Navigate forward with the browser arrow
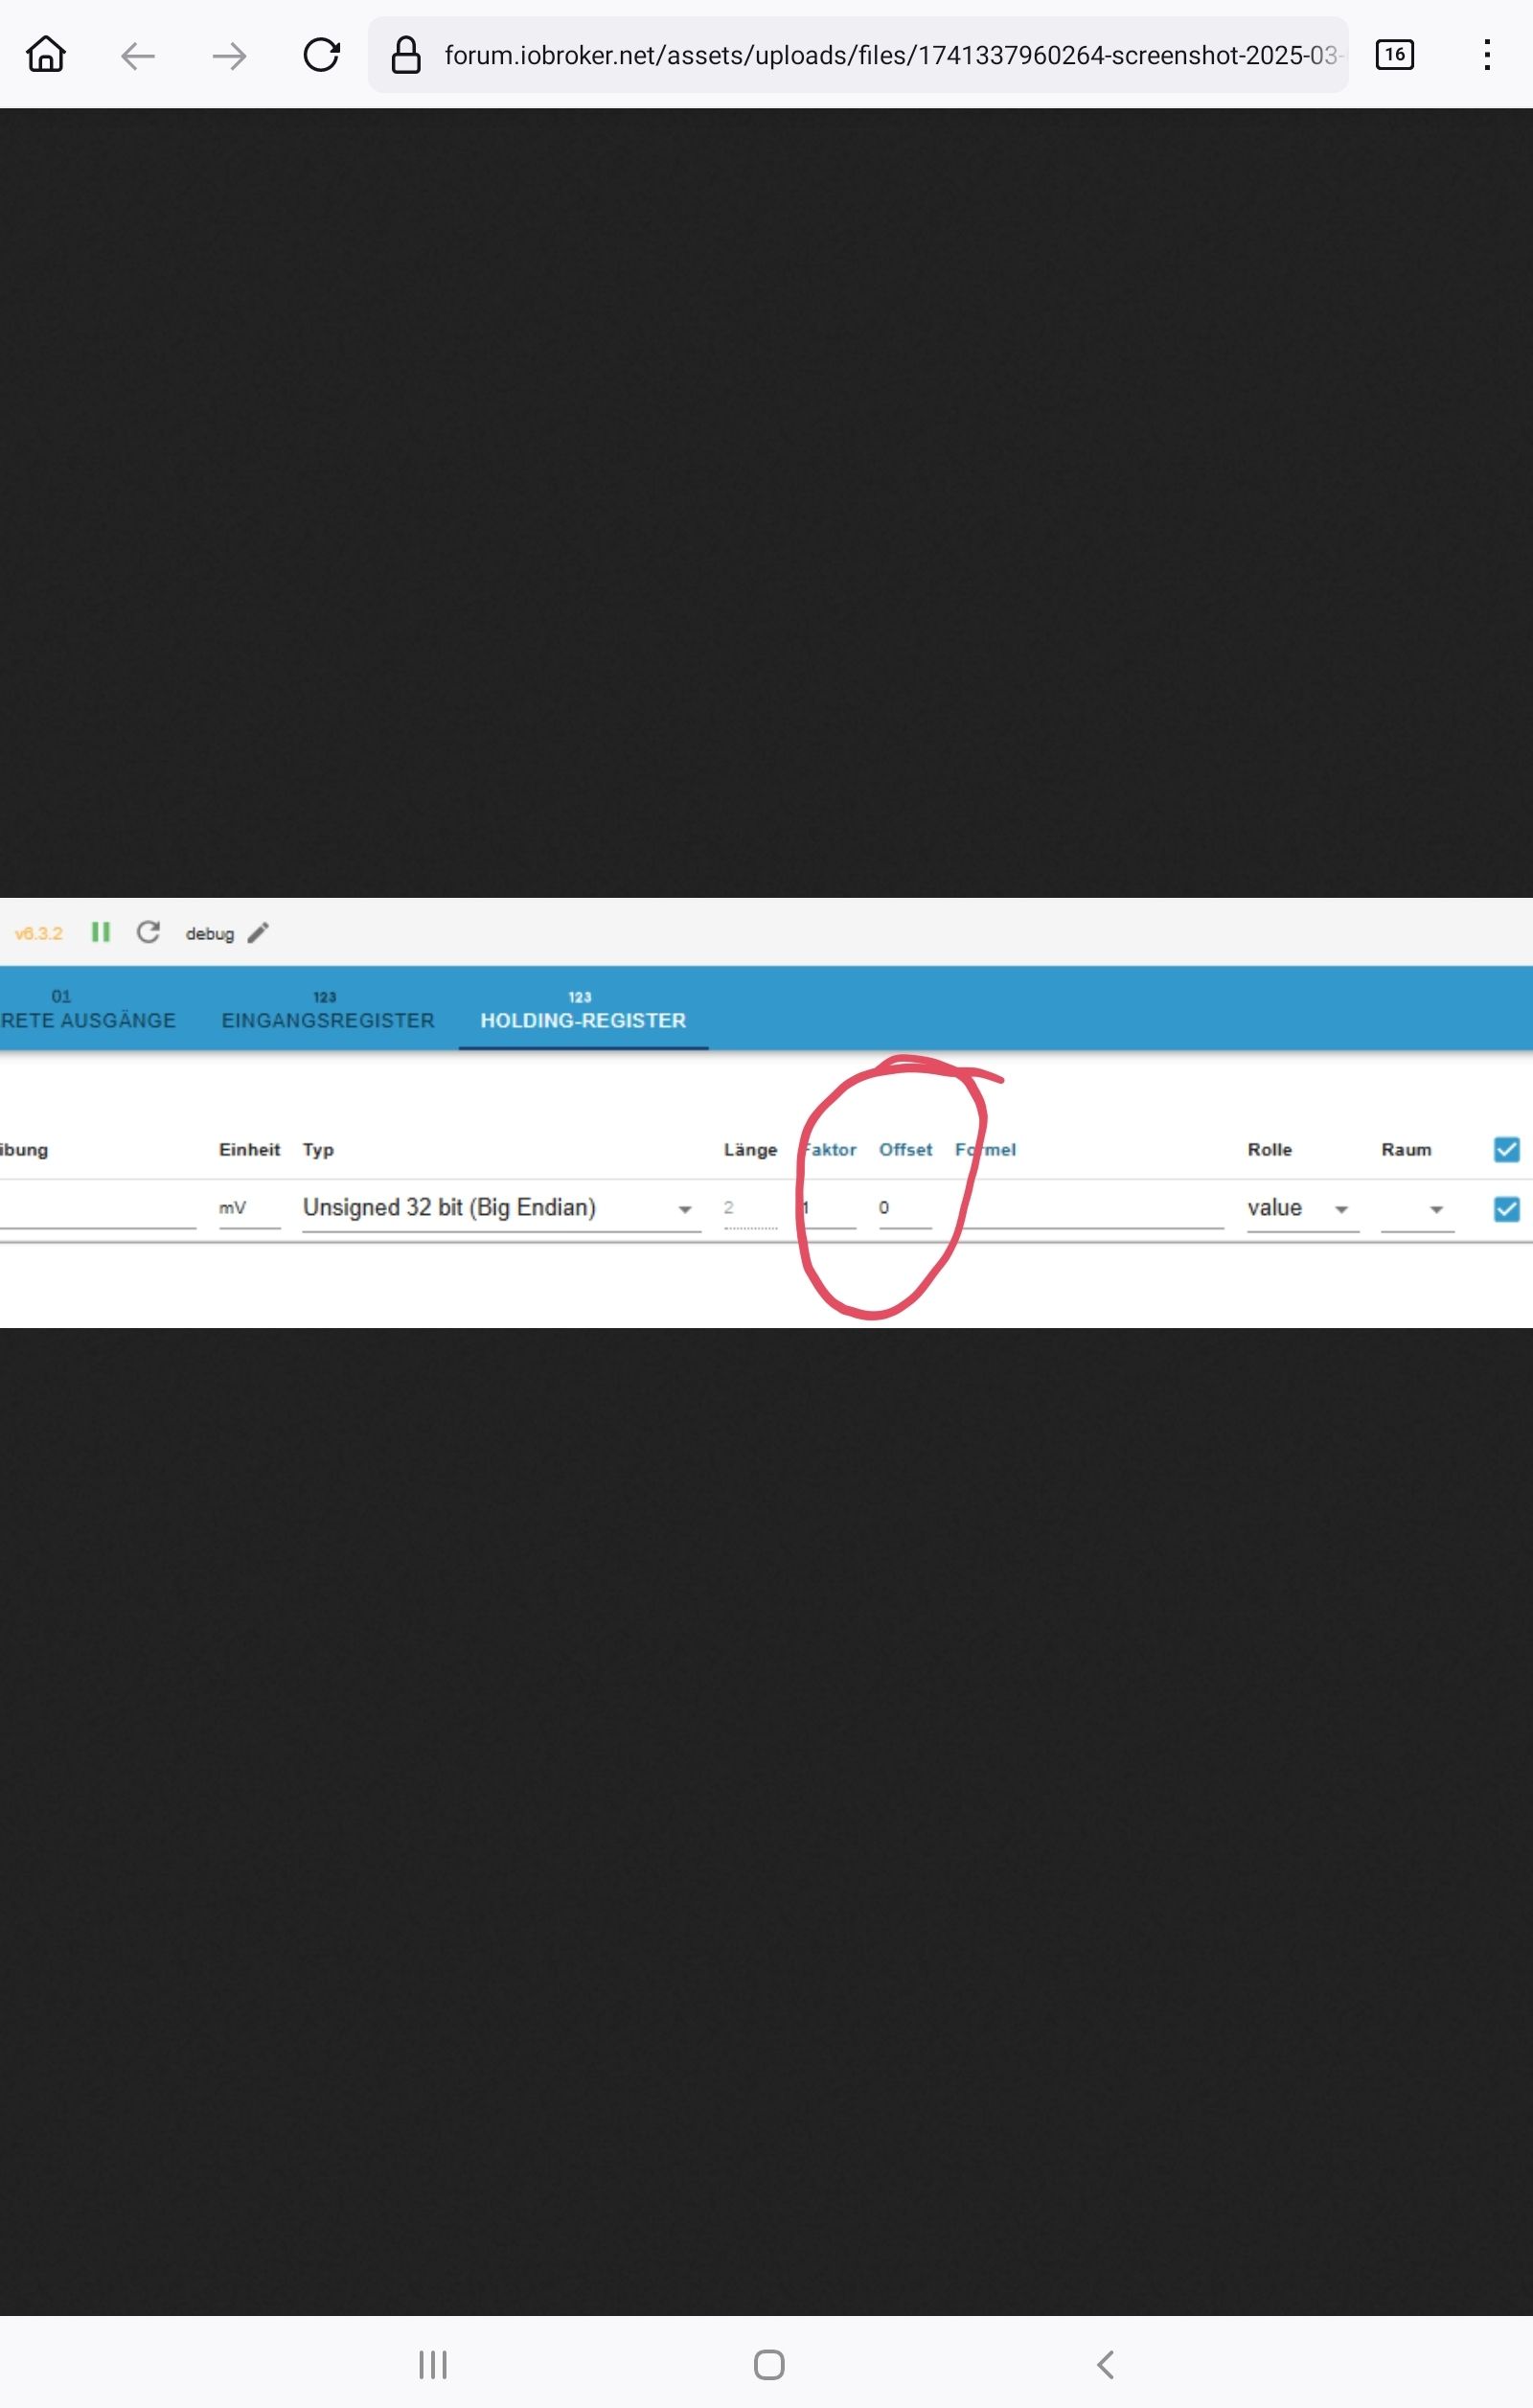Screen dimensions: 1533x2408 (229, 56)
